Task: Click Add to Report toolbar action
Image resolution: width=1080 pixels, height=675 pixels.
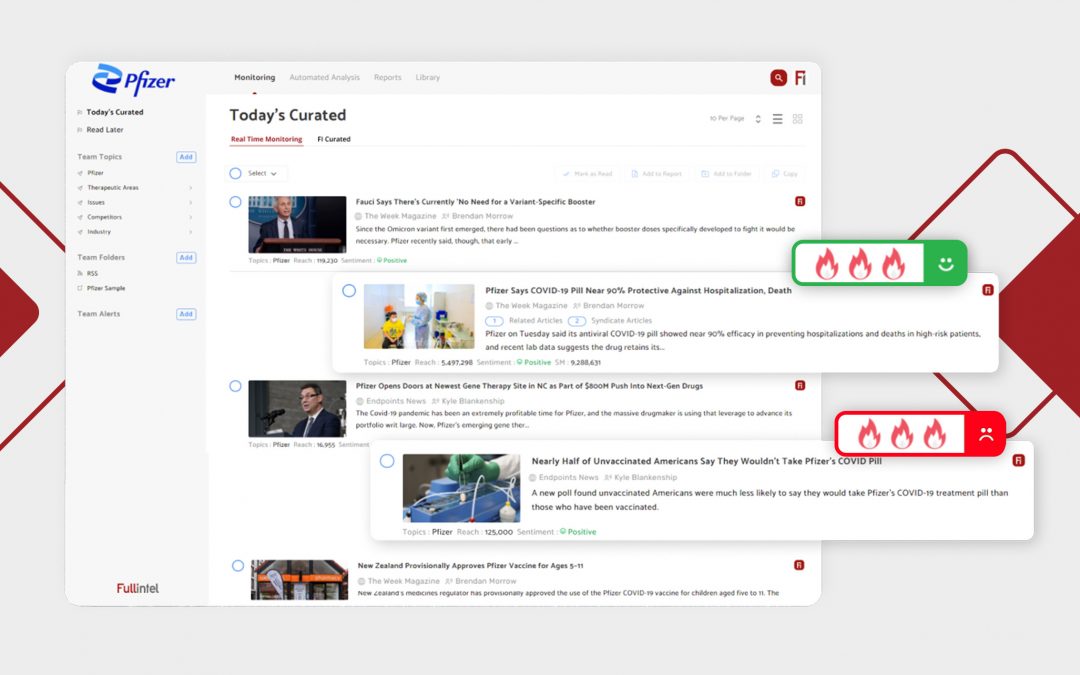Action: [x=656, y=174]
